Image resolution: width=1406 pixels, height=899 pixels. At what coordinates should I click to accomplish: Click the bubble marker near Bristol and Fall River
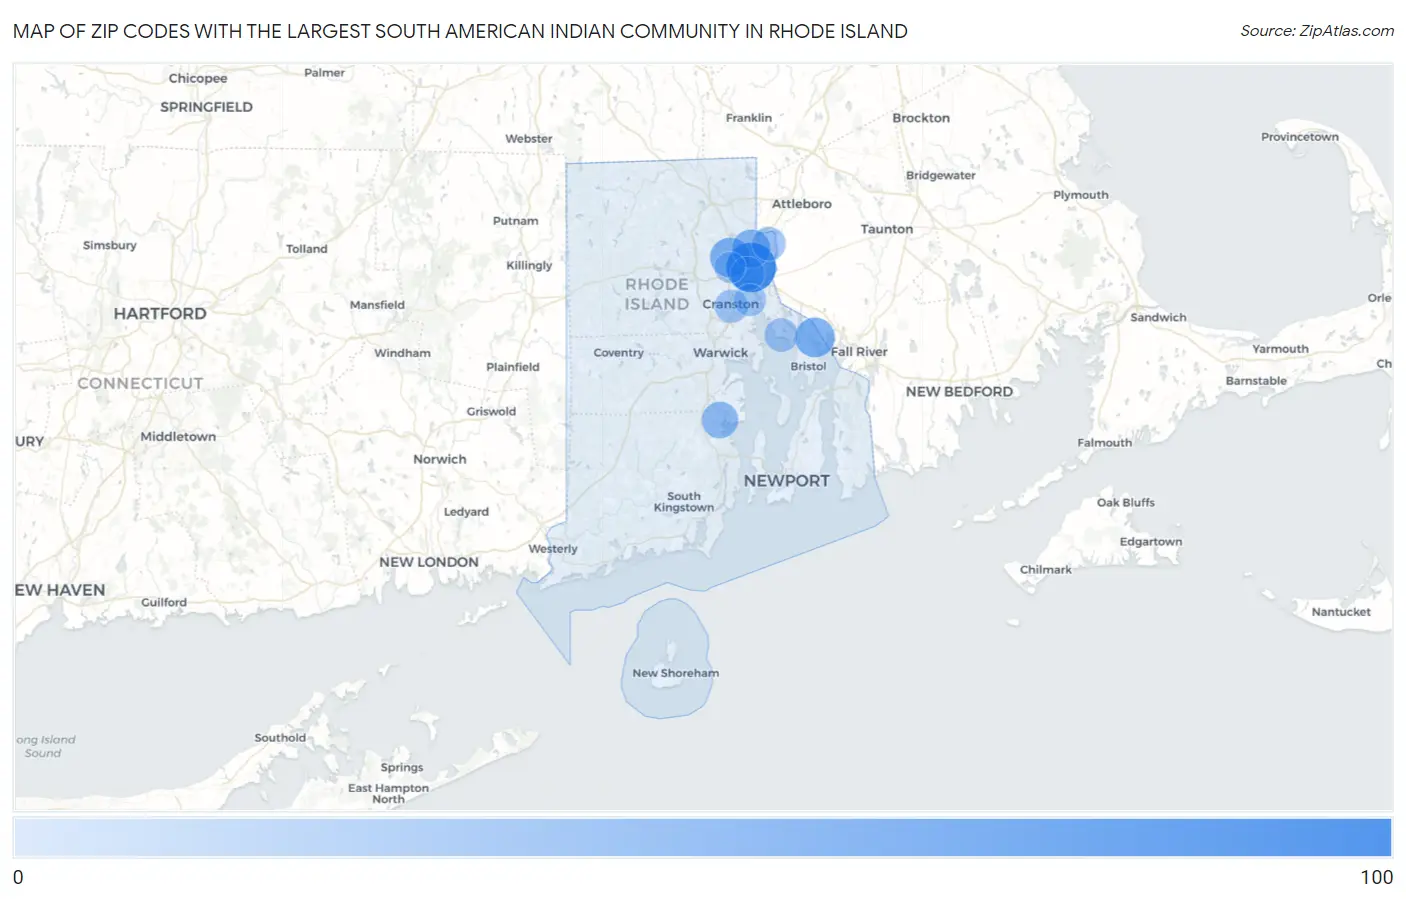pos(815,337)
